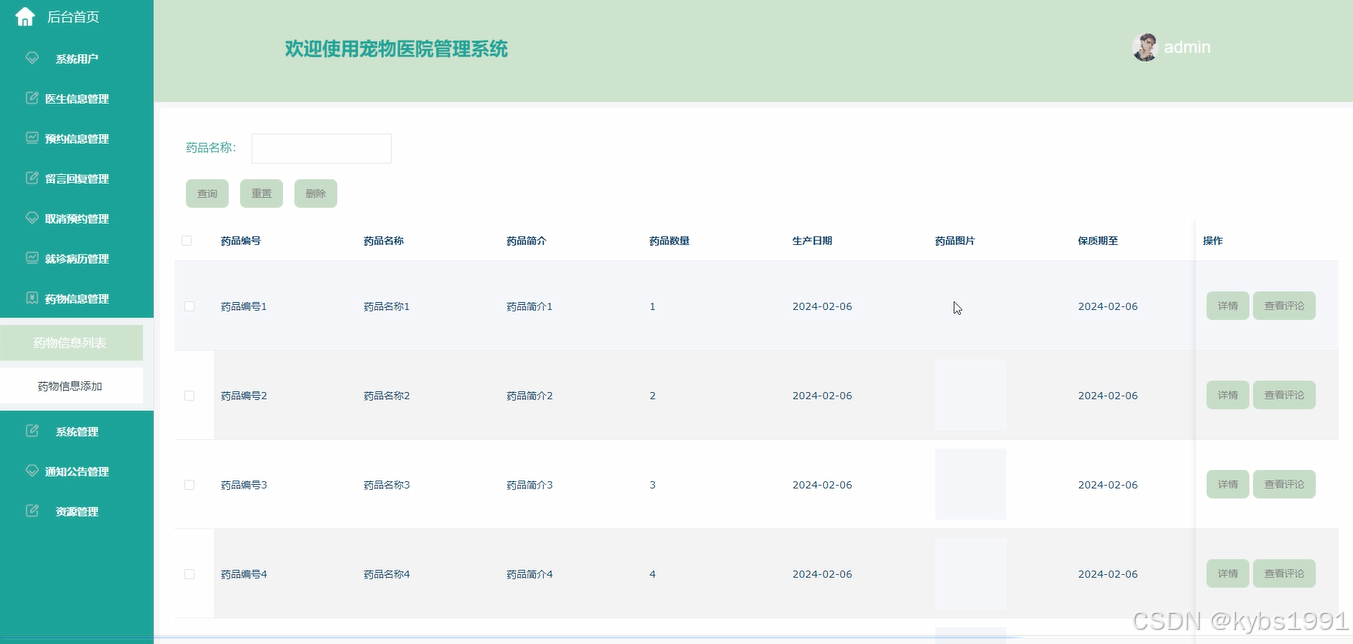
Task: Click the icon beside 预约信息管理
Action: [32, 138]
